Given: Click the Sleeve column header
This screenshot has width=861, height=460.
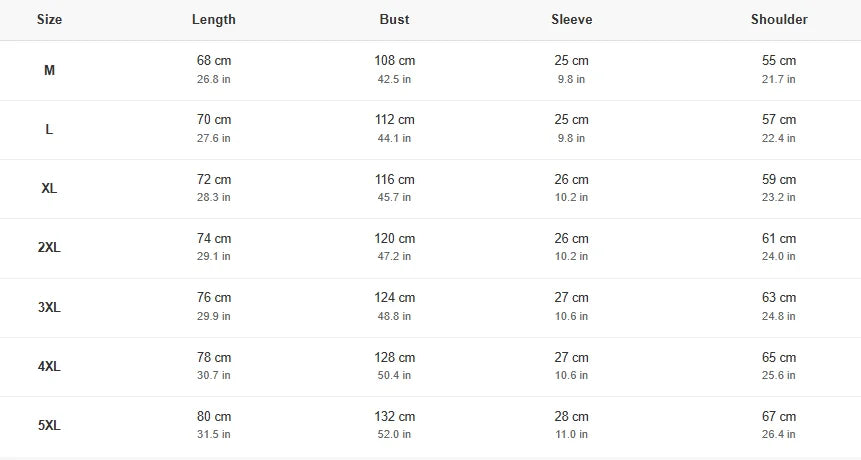Looking at the screenshot, I should click(x=571, y=19).
